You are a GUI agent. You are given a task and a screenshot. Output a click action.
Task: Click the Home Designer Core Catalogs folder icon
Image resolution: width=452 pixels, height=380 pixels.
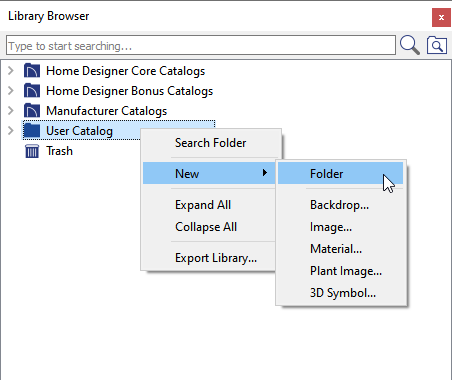click(32, 71)
